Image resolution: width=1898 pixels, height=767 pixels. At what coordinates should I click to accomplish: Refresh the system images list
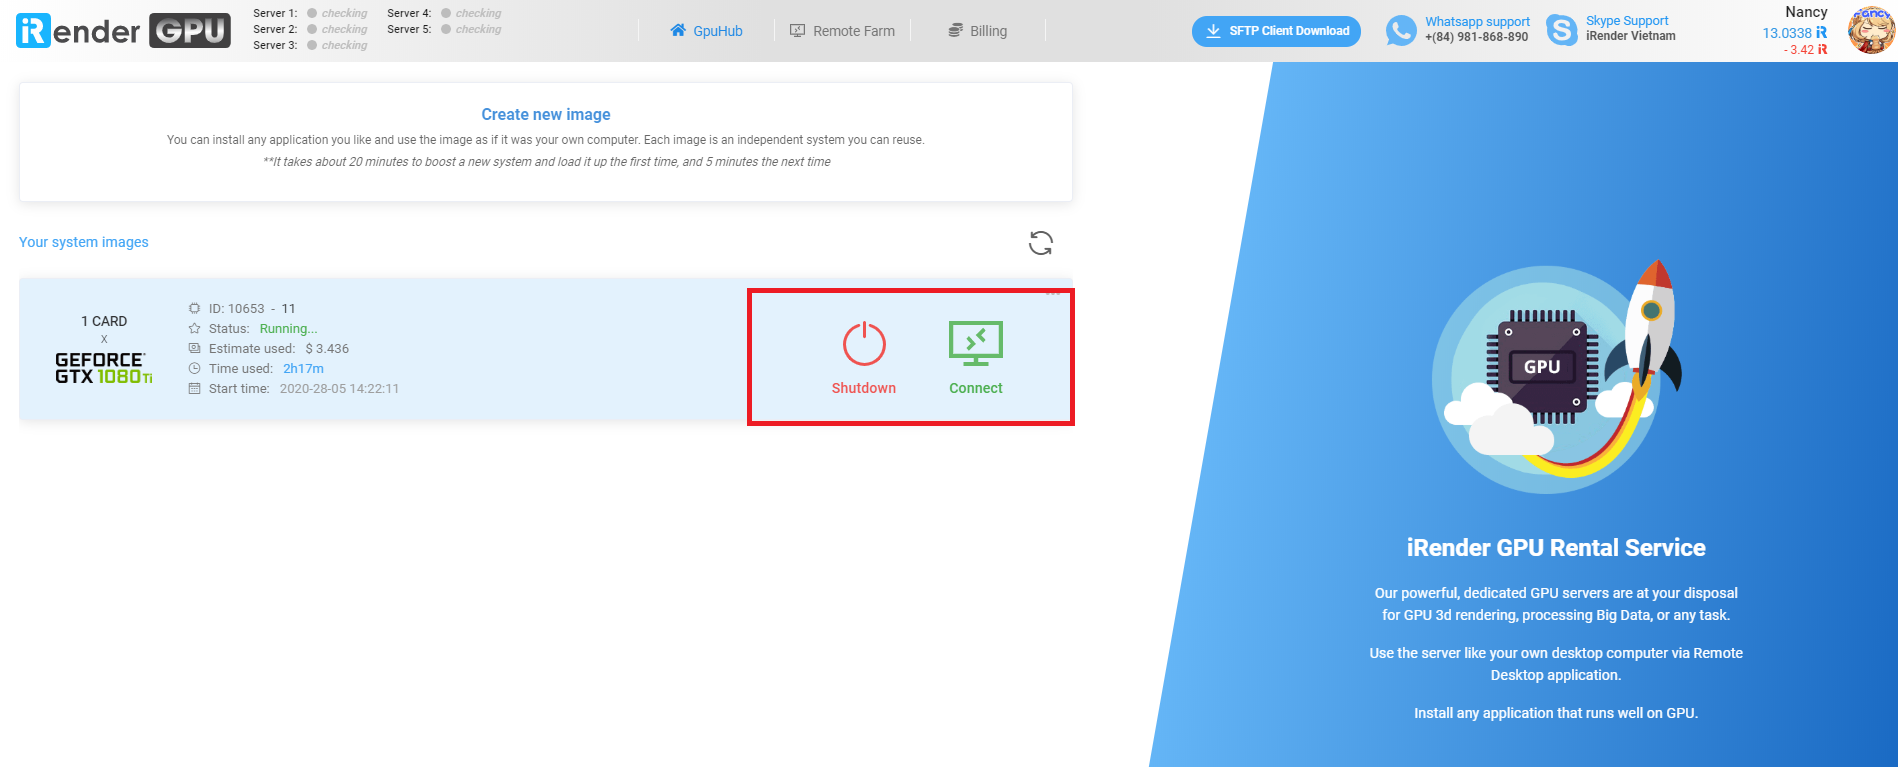tap(1040, 243)
